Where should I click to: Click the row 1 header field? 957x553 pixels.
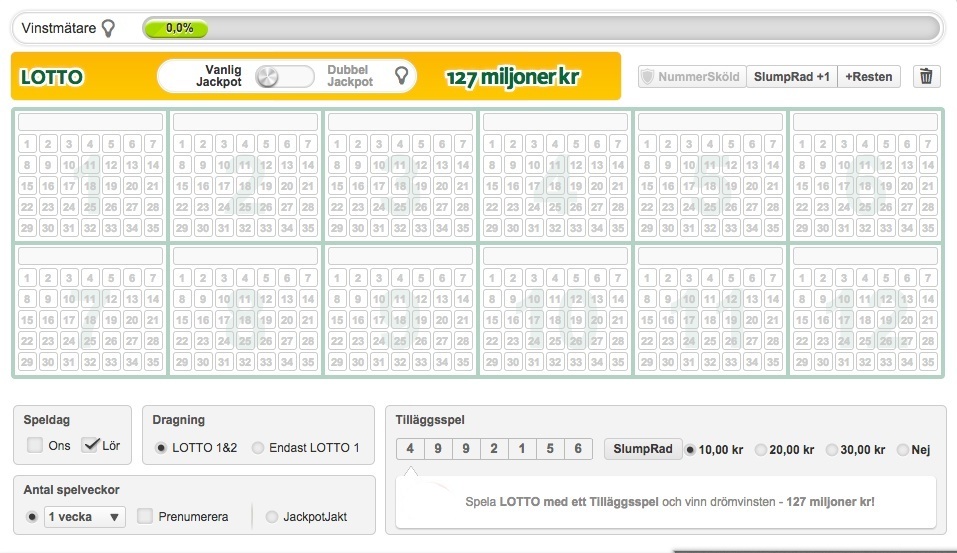click(90, 121)
